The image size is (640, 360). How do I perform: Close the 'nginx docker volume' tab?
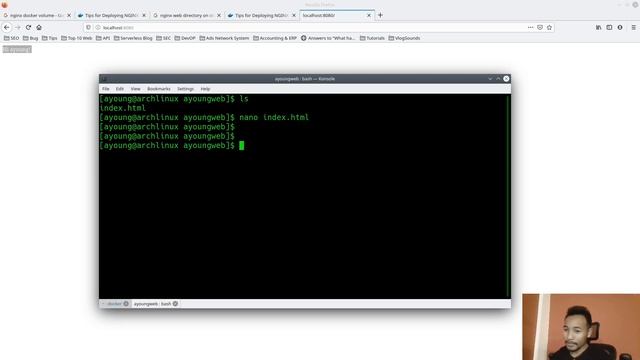(x=69, y=15)
